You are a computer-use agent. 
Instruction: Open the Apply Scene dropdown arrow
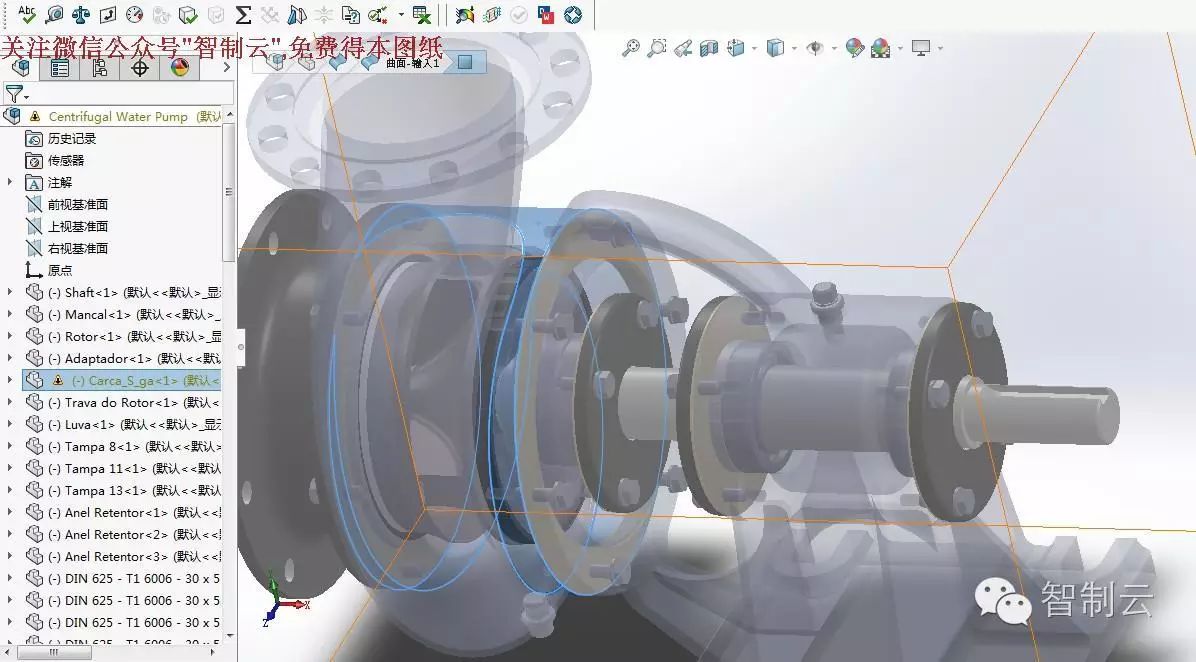(x=900, y=49)
